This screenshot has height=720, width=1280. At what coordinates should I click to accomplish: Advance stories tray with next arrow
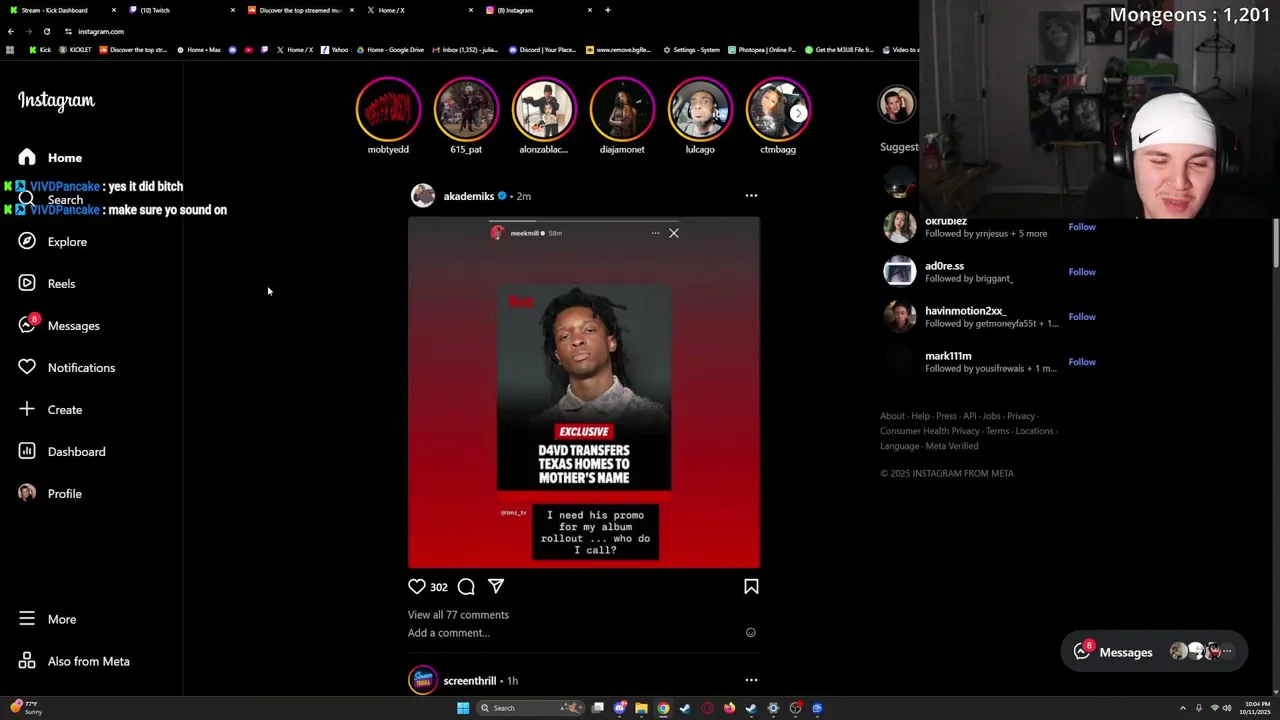pyautogui.click(x=798, y=113)
